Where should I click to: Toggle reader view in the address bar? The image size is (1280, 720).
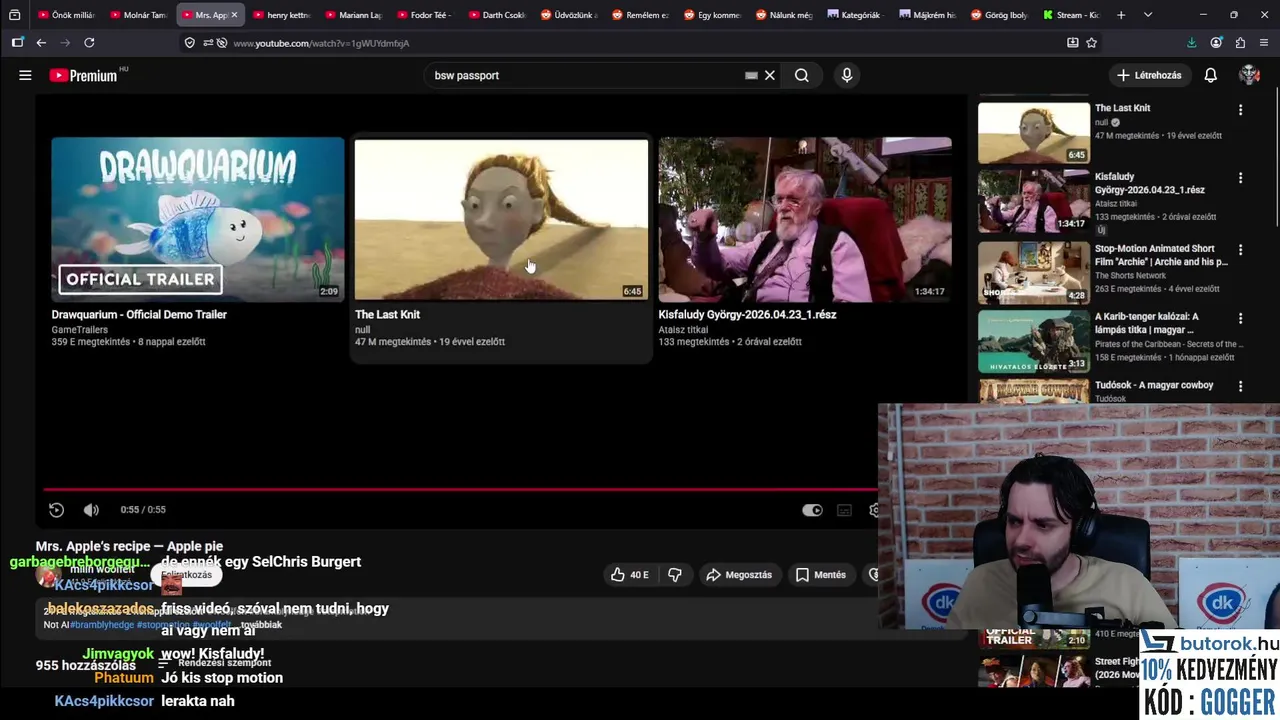[x=1072, y=43]
